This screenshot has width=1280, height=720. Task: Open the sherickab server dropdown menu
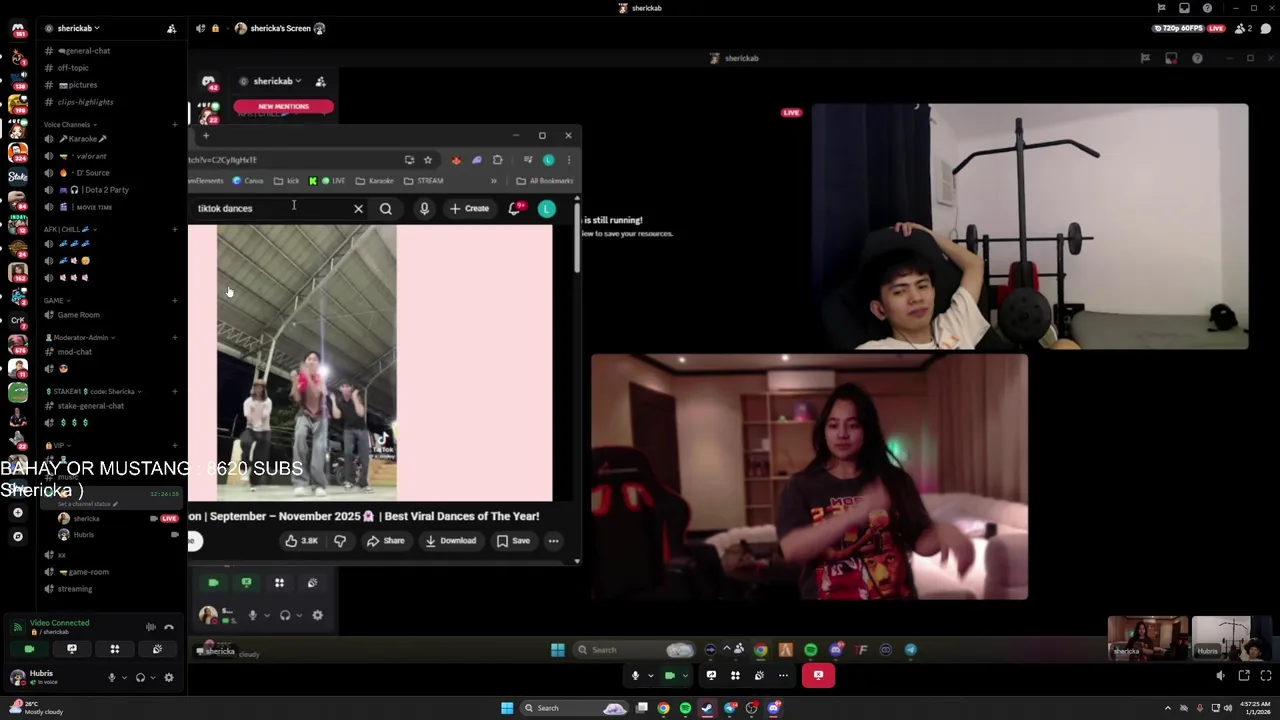(78, 28)
